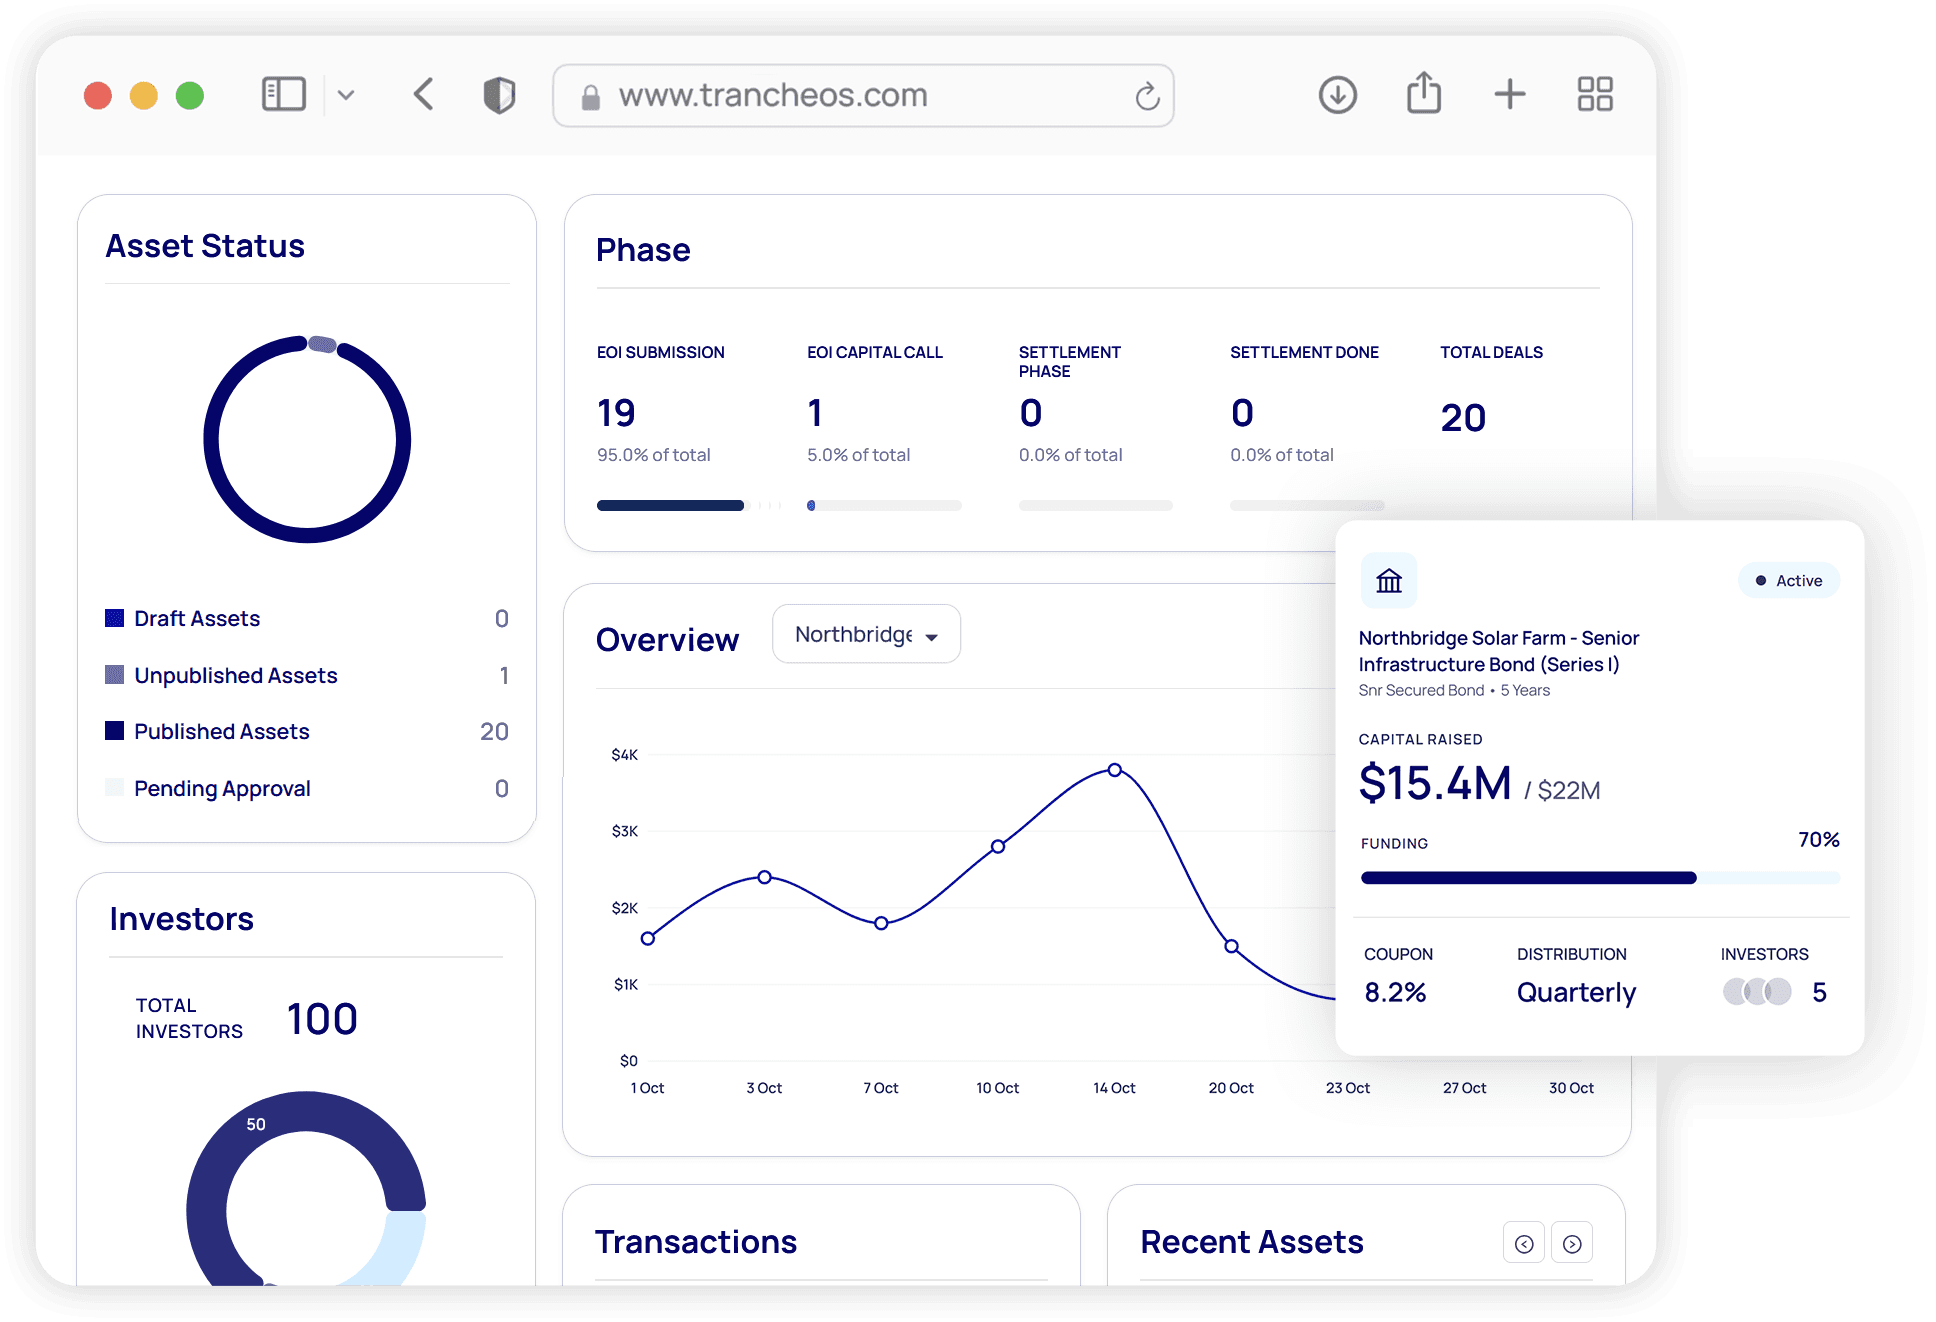Open the downloads icon in toolbar
The height and width of the screenshot is (1322, 1936).
(1337, 95)
